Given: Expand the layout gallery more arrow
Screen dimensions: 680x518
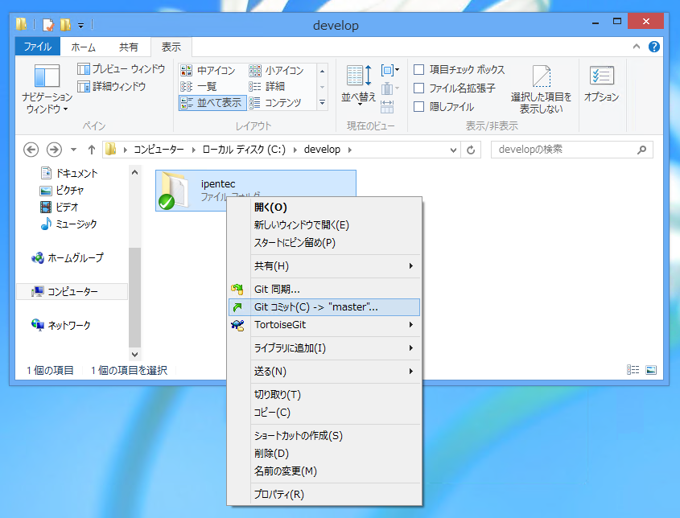Looking at the screenshot, I should coord(322,103).
